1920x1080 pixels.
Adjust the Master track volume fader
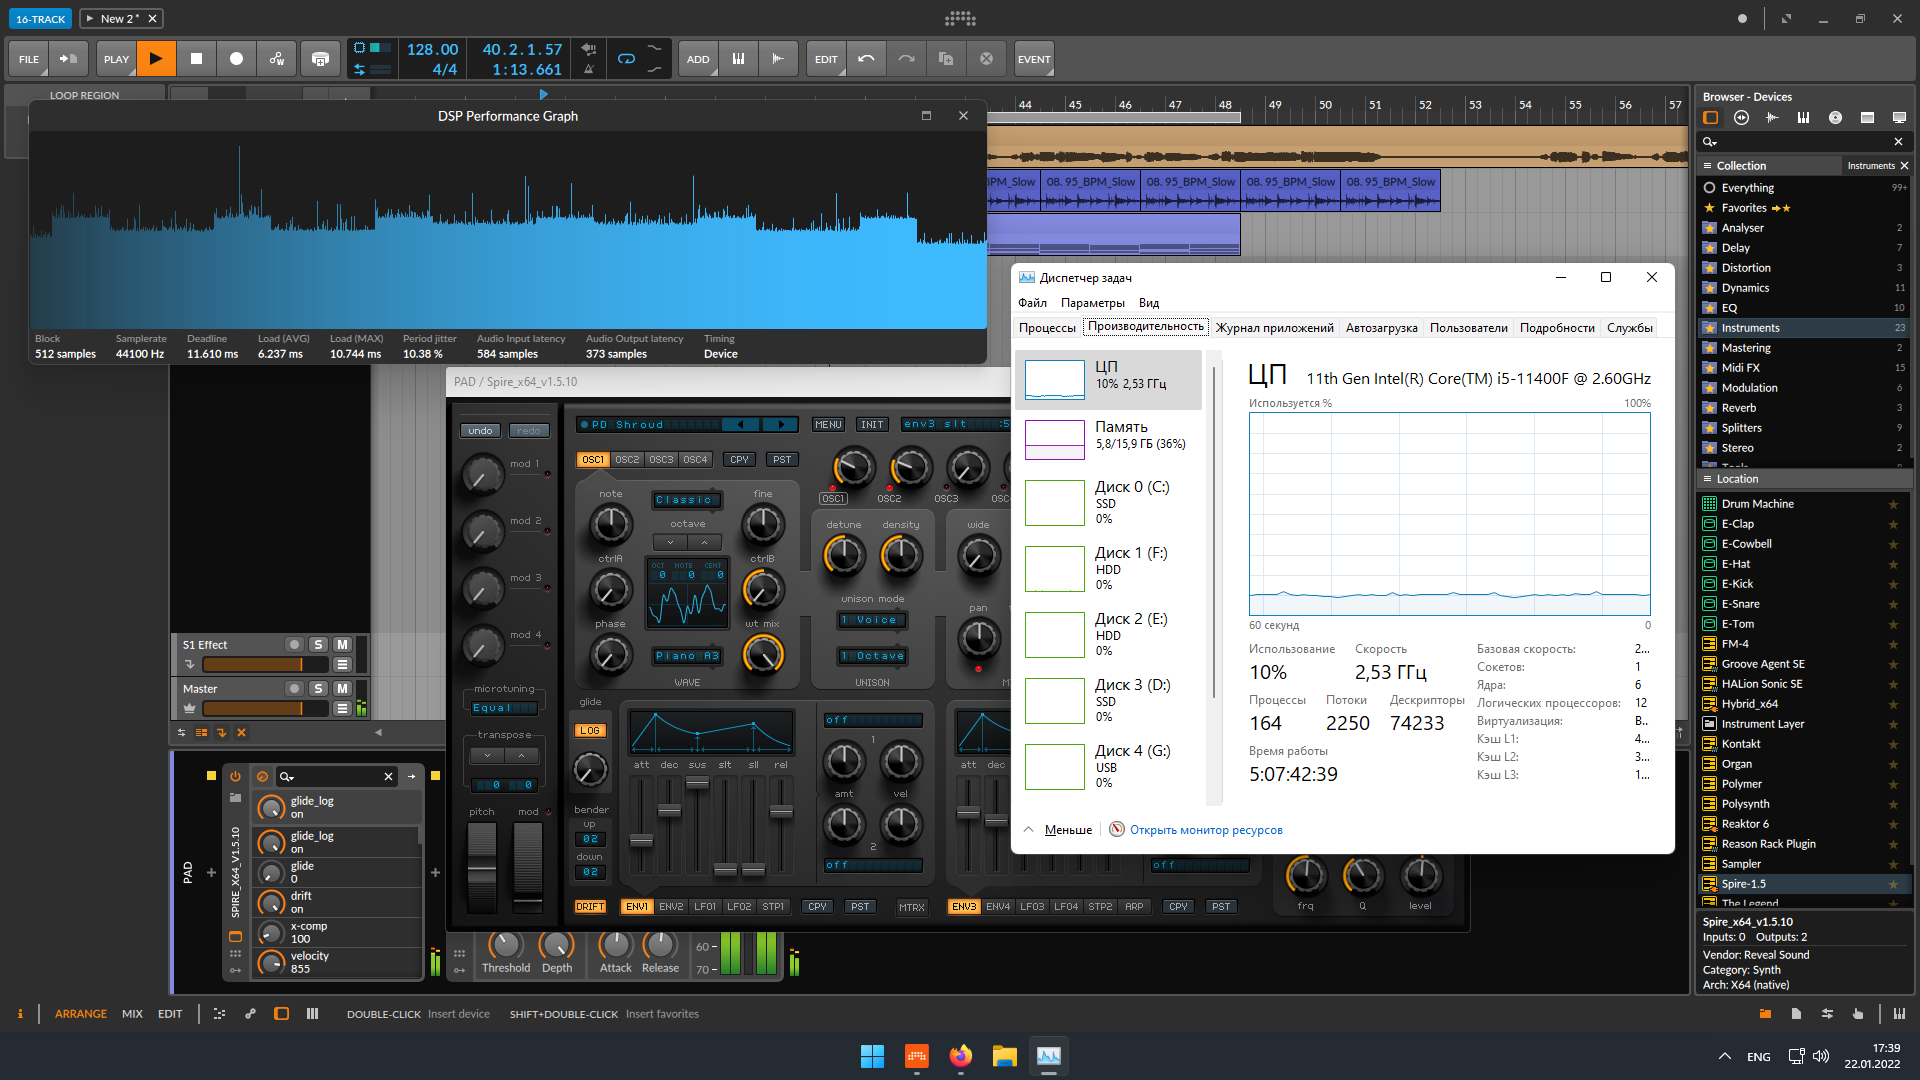pos(265,709)
